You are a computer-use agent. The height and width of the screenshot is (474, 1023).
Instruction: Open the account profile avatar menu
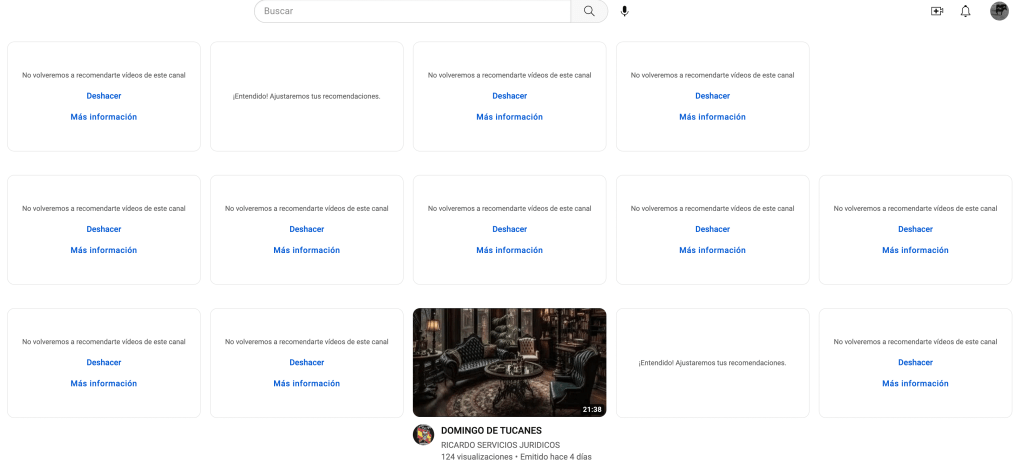999,11
